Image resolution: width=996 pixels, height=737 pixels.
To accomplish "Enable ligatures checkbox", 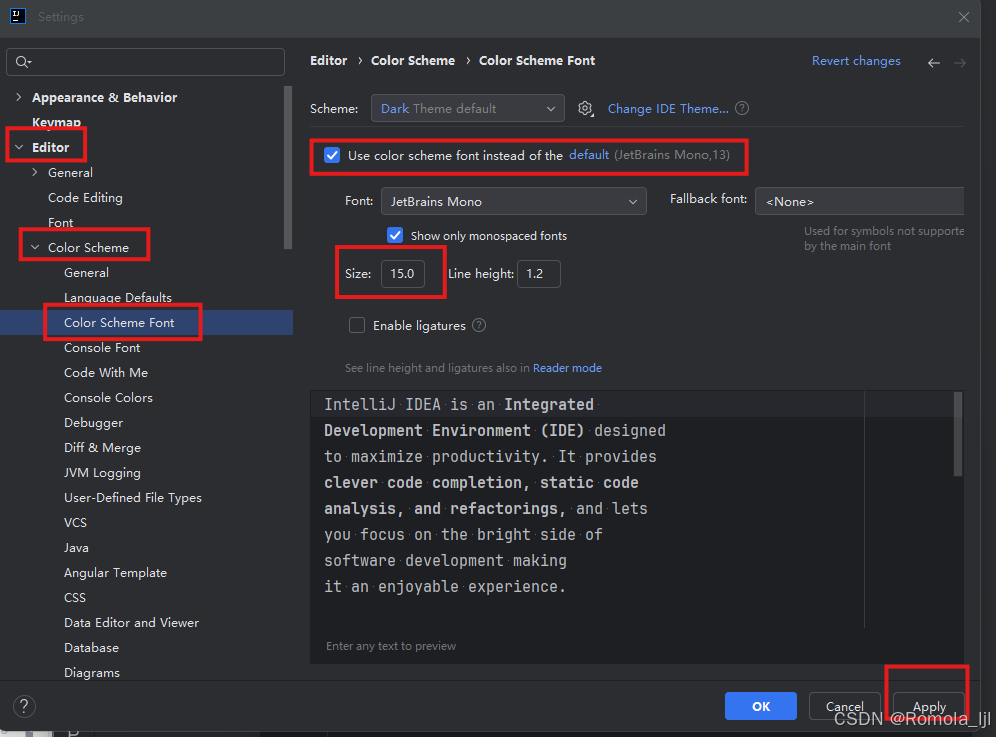I will (357, 325).
